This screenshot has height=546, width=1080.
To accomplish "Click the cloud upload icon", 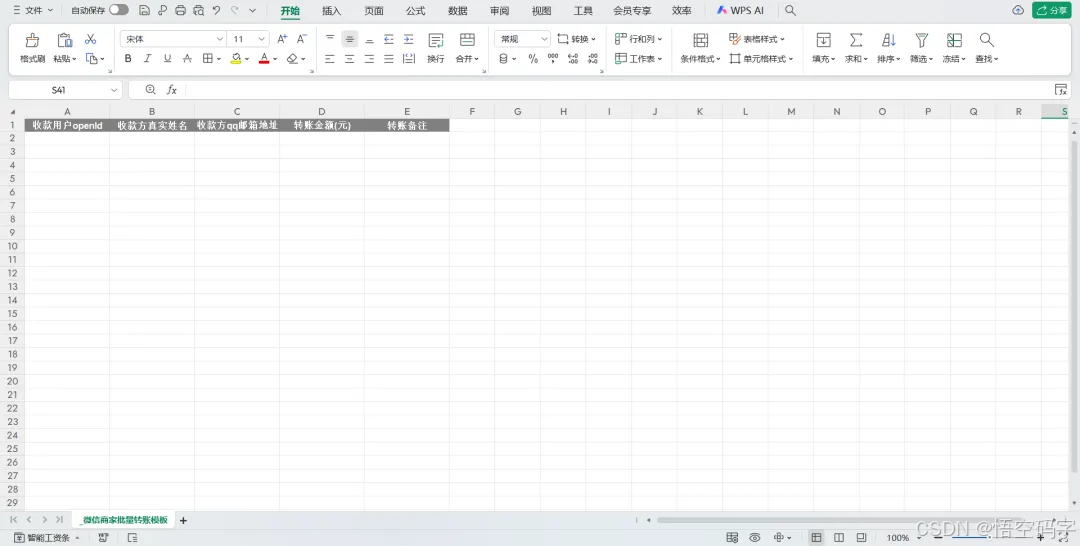I will tap(1018, 10).
